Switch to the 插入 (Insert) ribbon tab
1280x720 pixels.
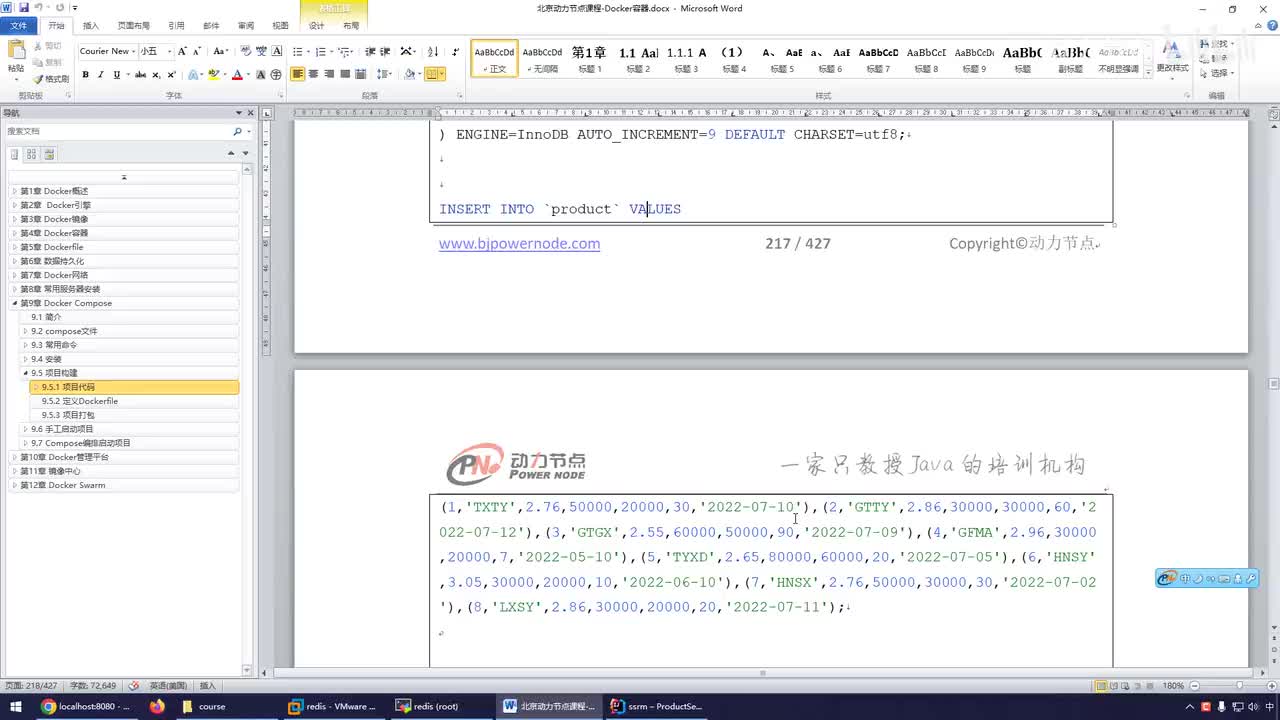[x=90, y=26]
